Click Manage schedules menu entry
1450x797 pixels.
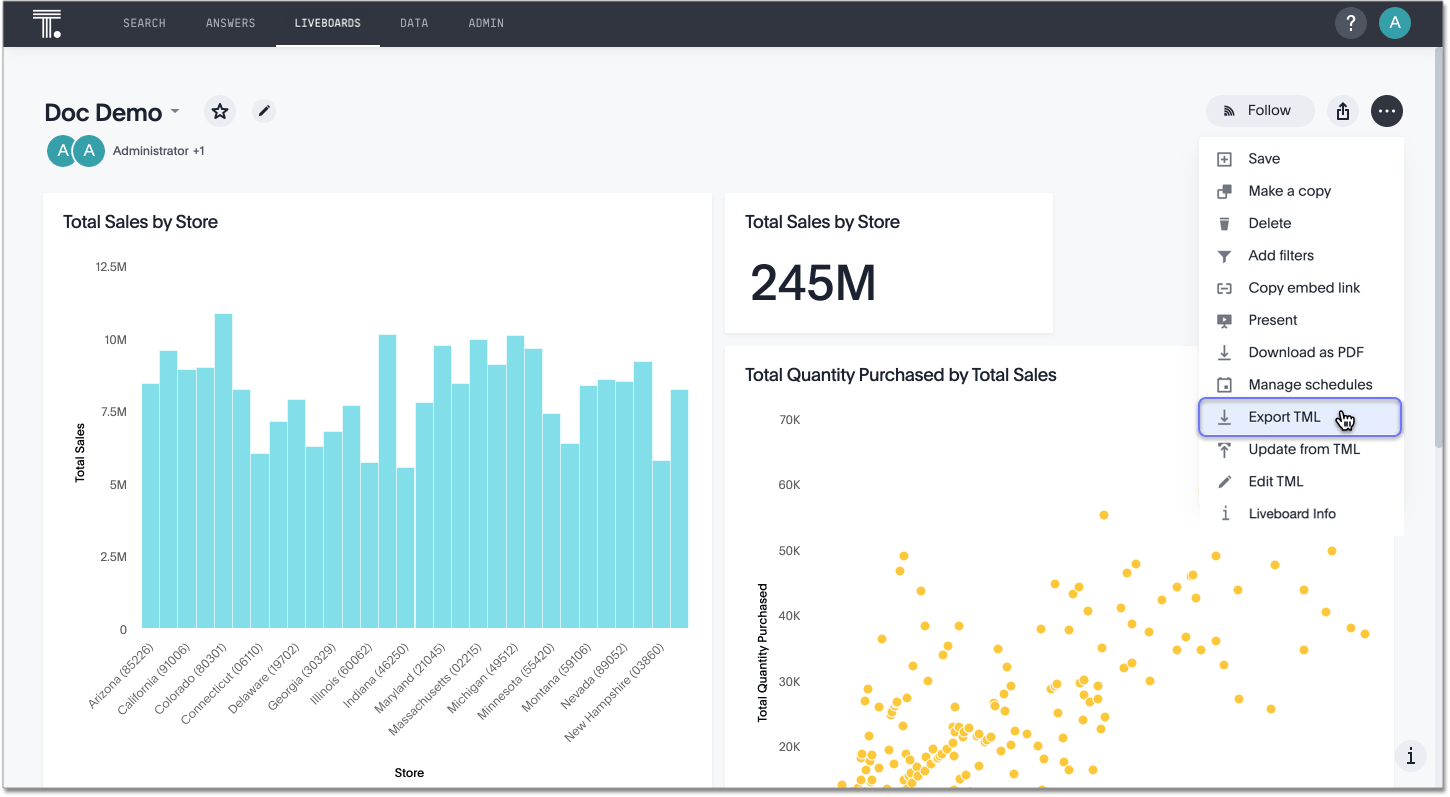click(x=1310, y=385)
